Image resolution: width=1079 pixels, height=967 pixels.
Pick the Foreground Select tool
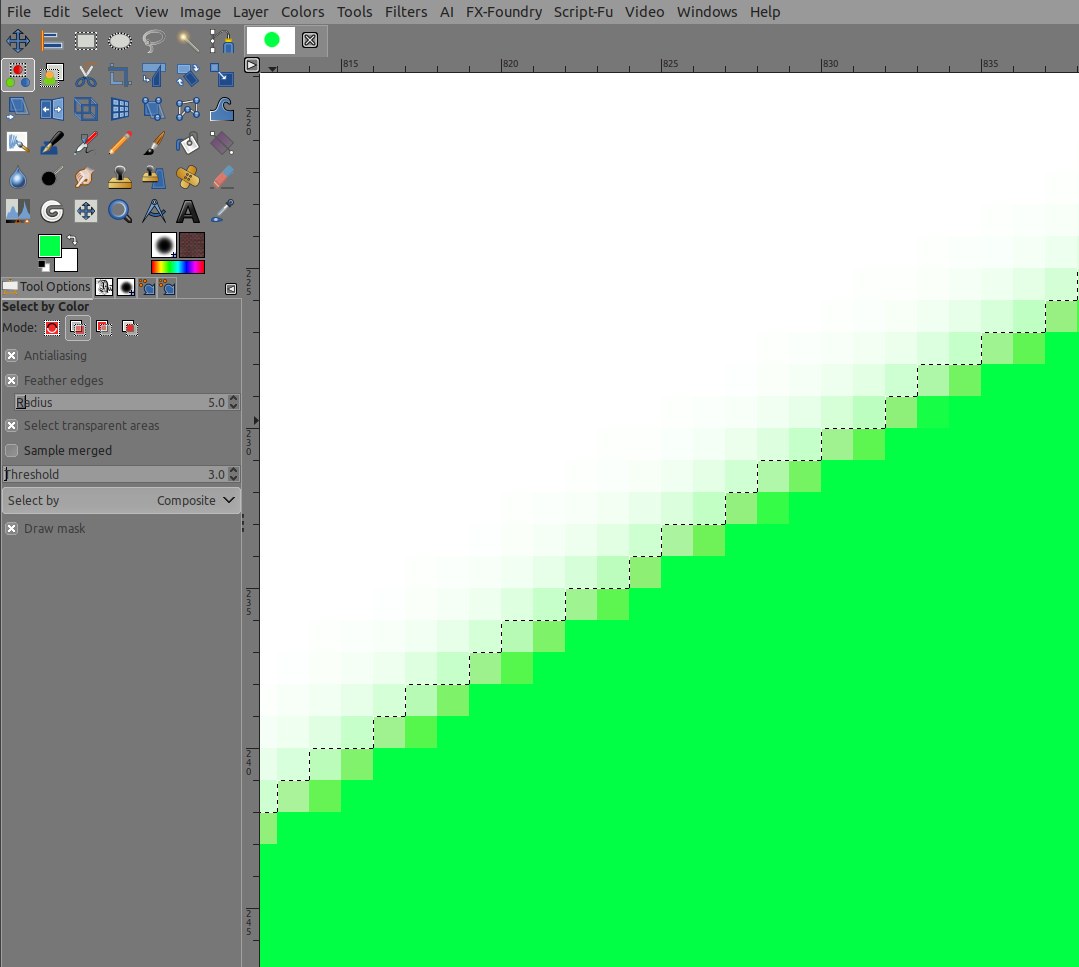(x=52, y=75)
